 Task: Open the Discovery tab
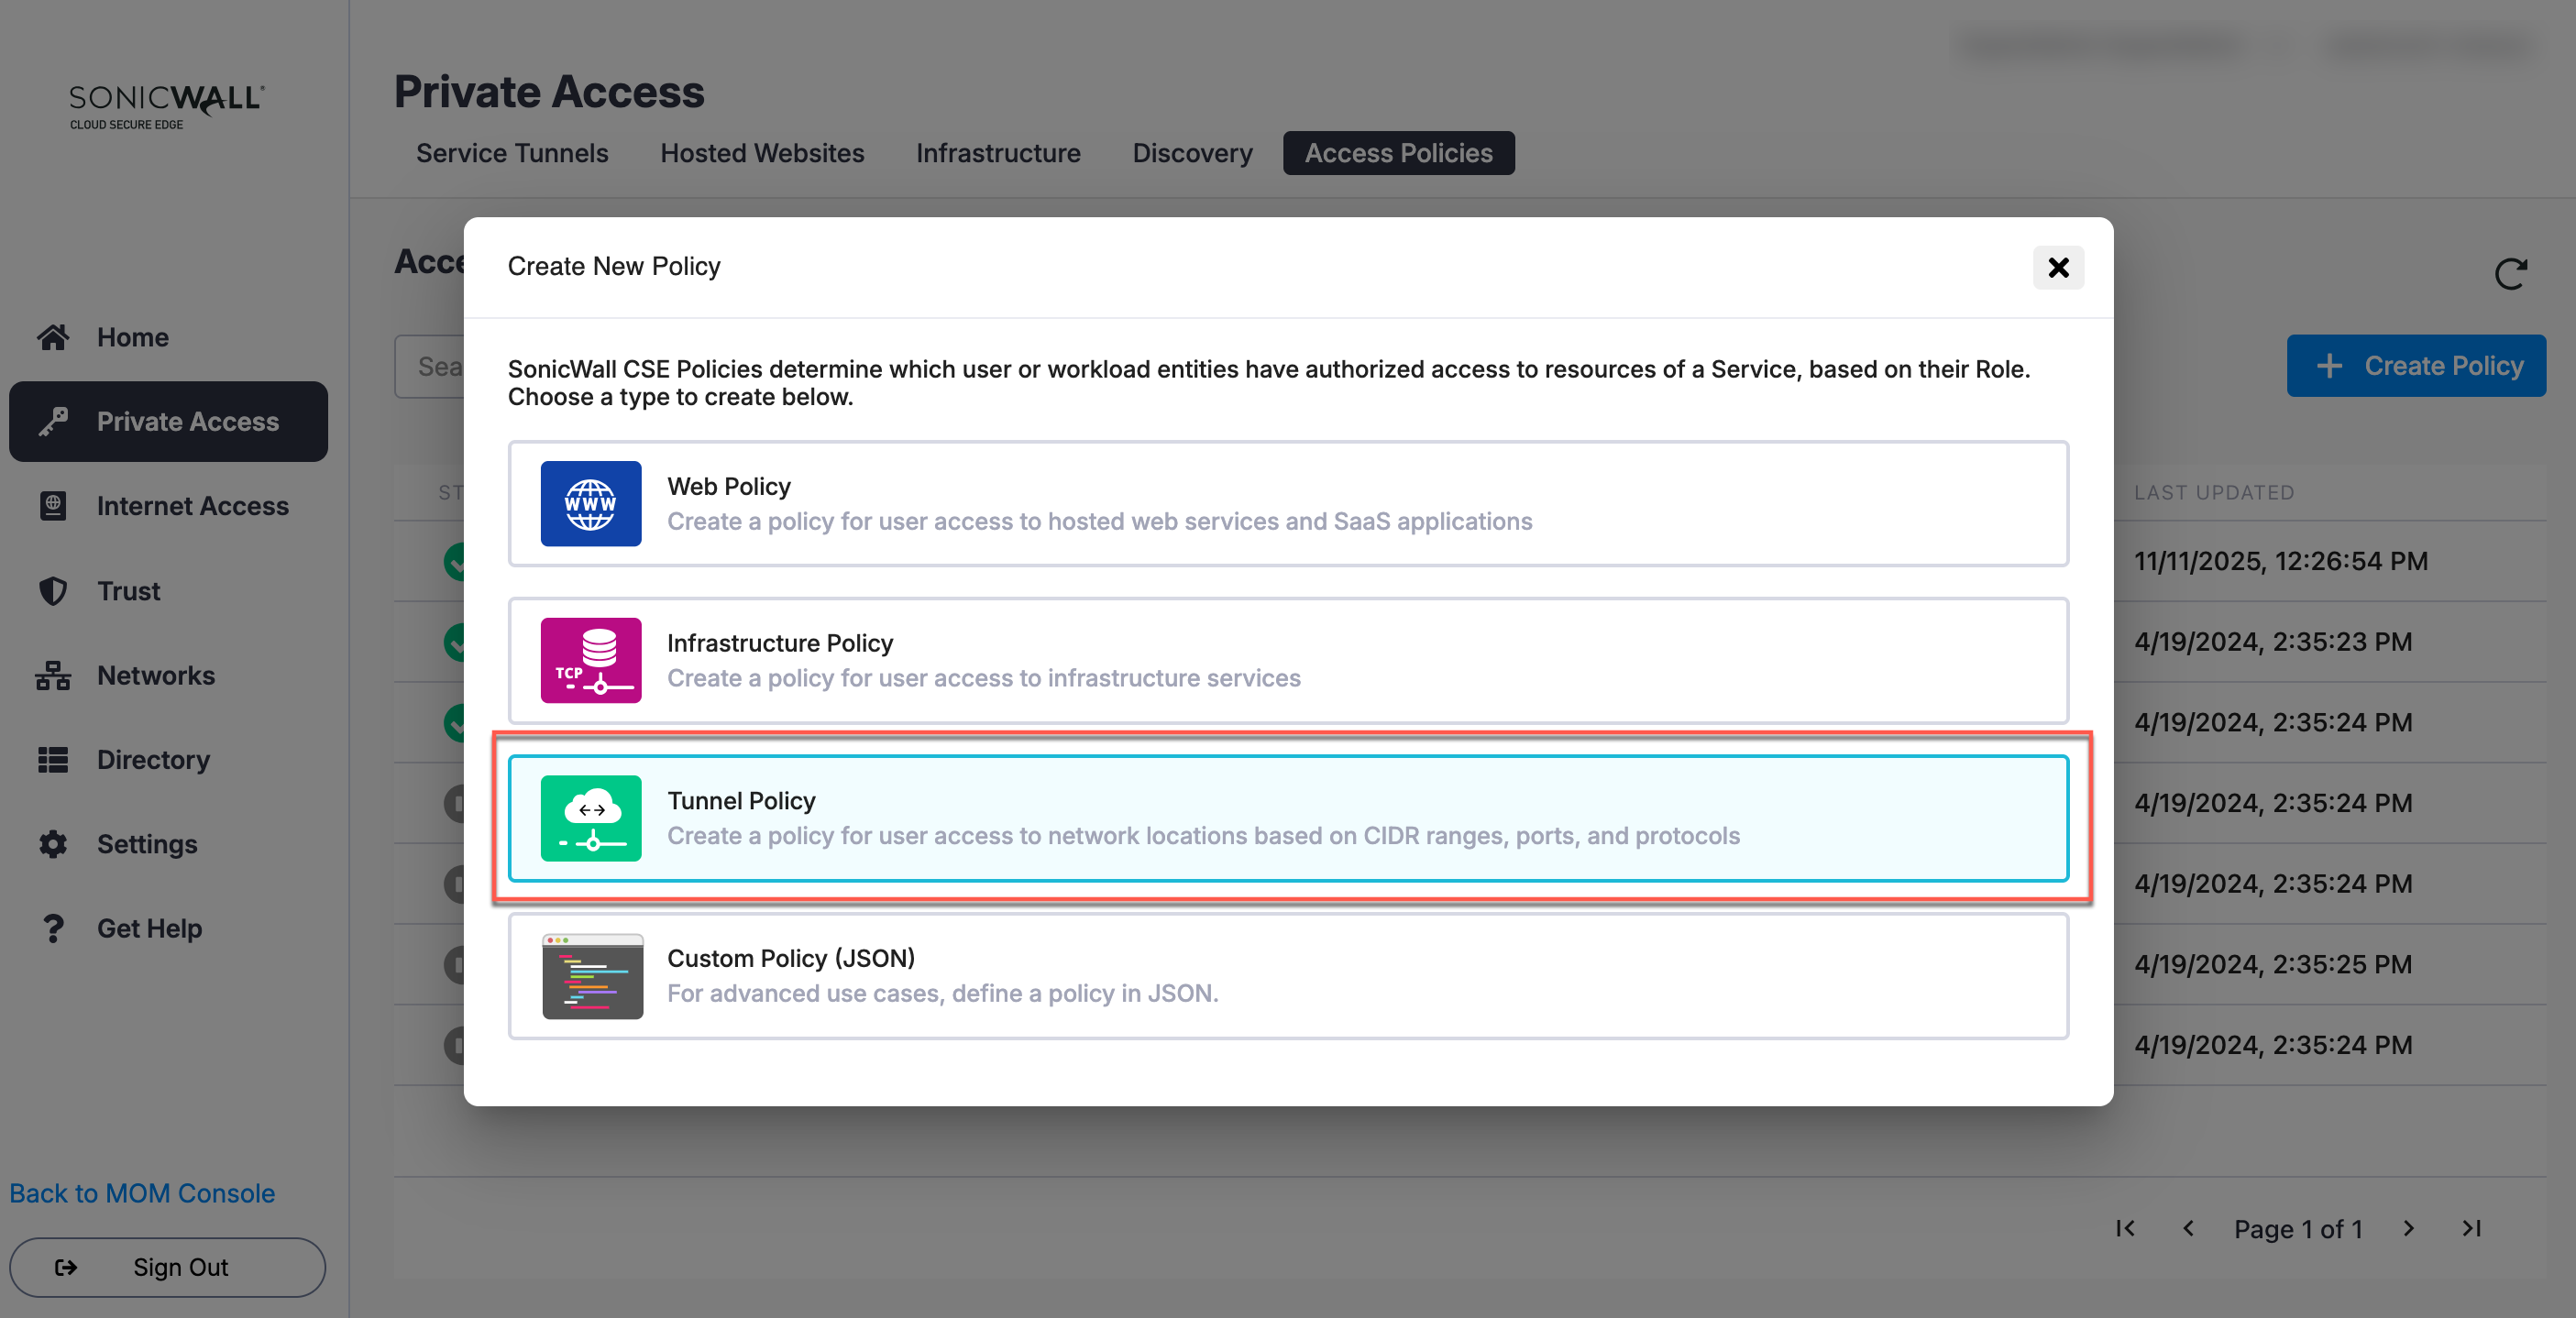click(1192, 153)
